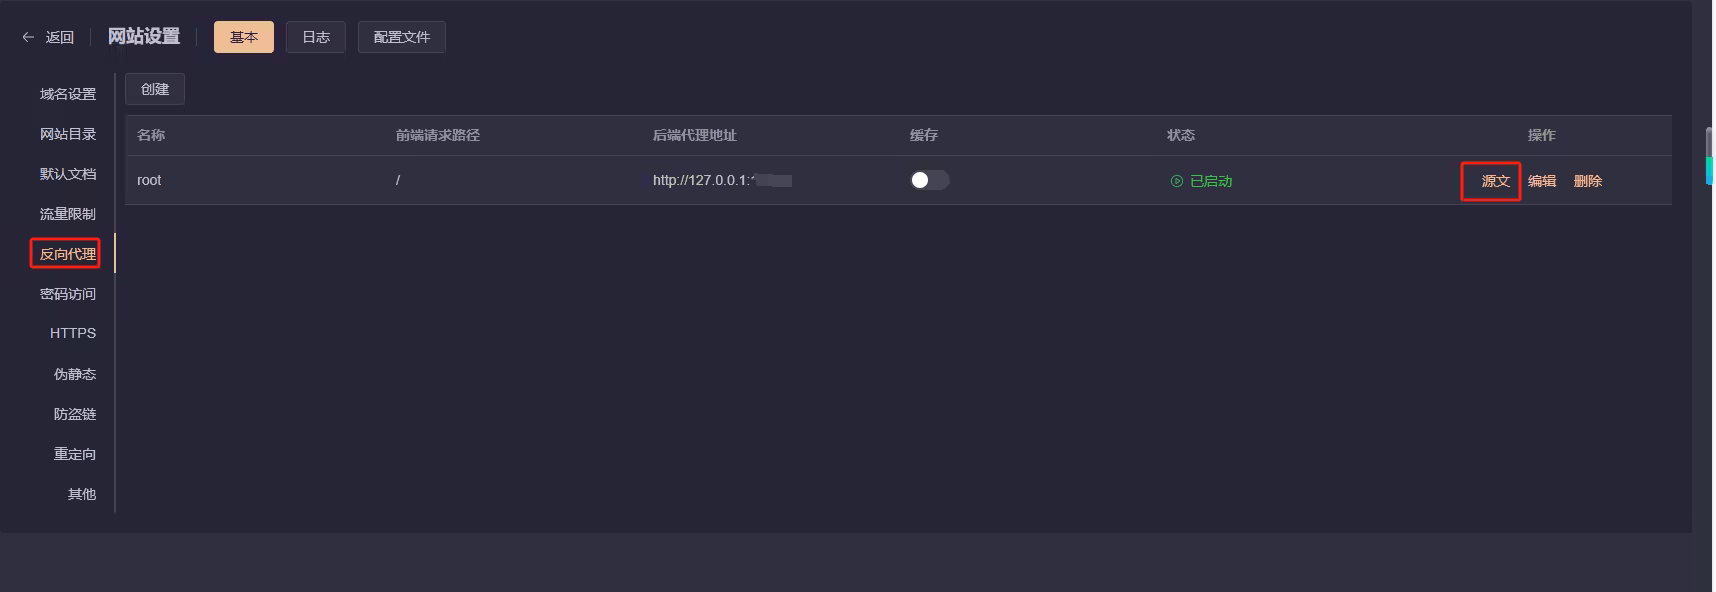Click the green 已启动 status play icon
Image resolution: width=1716 pixels, height=592 pixels.
tap(1177, 181)
